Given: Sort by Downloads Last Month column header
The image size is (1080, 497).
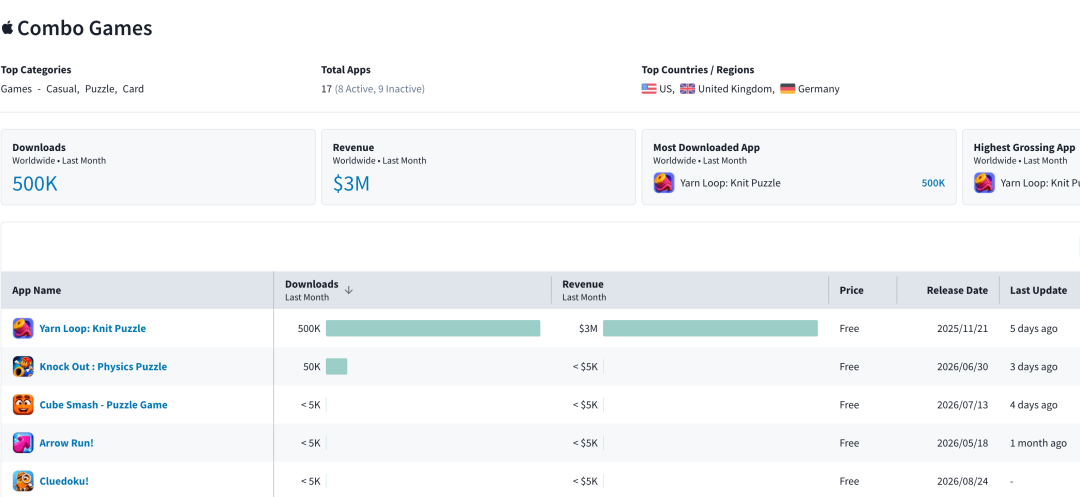Looking at the screenshot, I should [x=413, y=290].
